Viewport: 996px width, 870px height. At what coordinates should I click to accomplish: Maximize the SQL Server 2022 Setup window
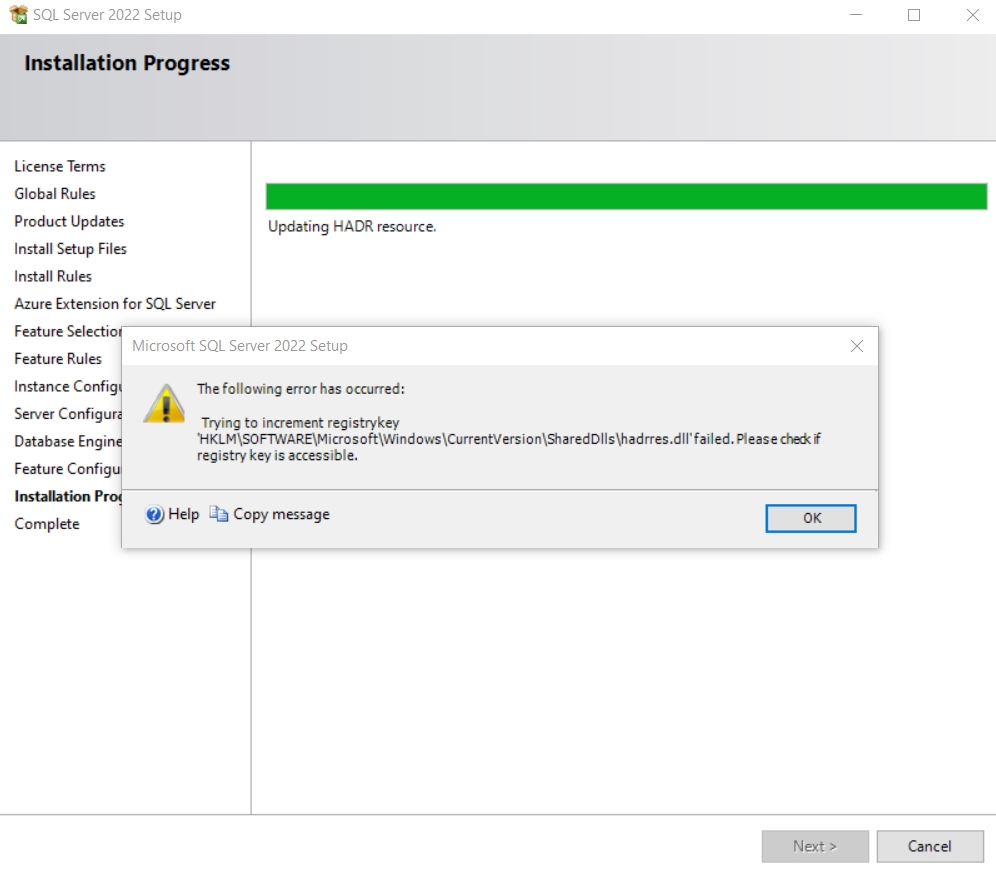(x=913, y=15)
